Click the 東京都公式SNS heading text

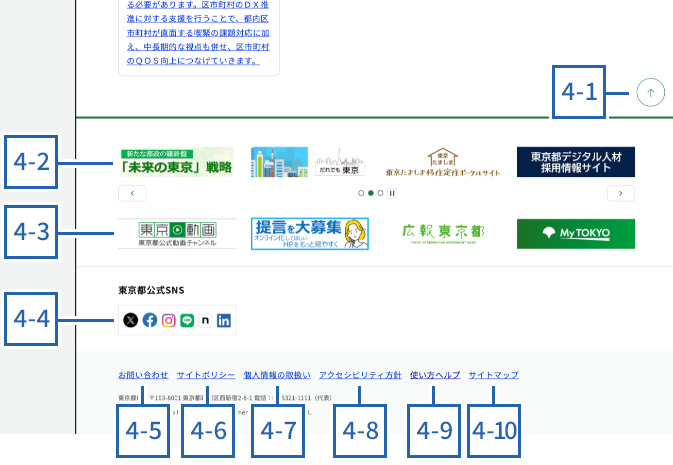point(151,290)
